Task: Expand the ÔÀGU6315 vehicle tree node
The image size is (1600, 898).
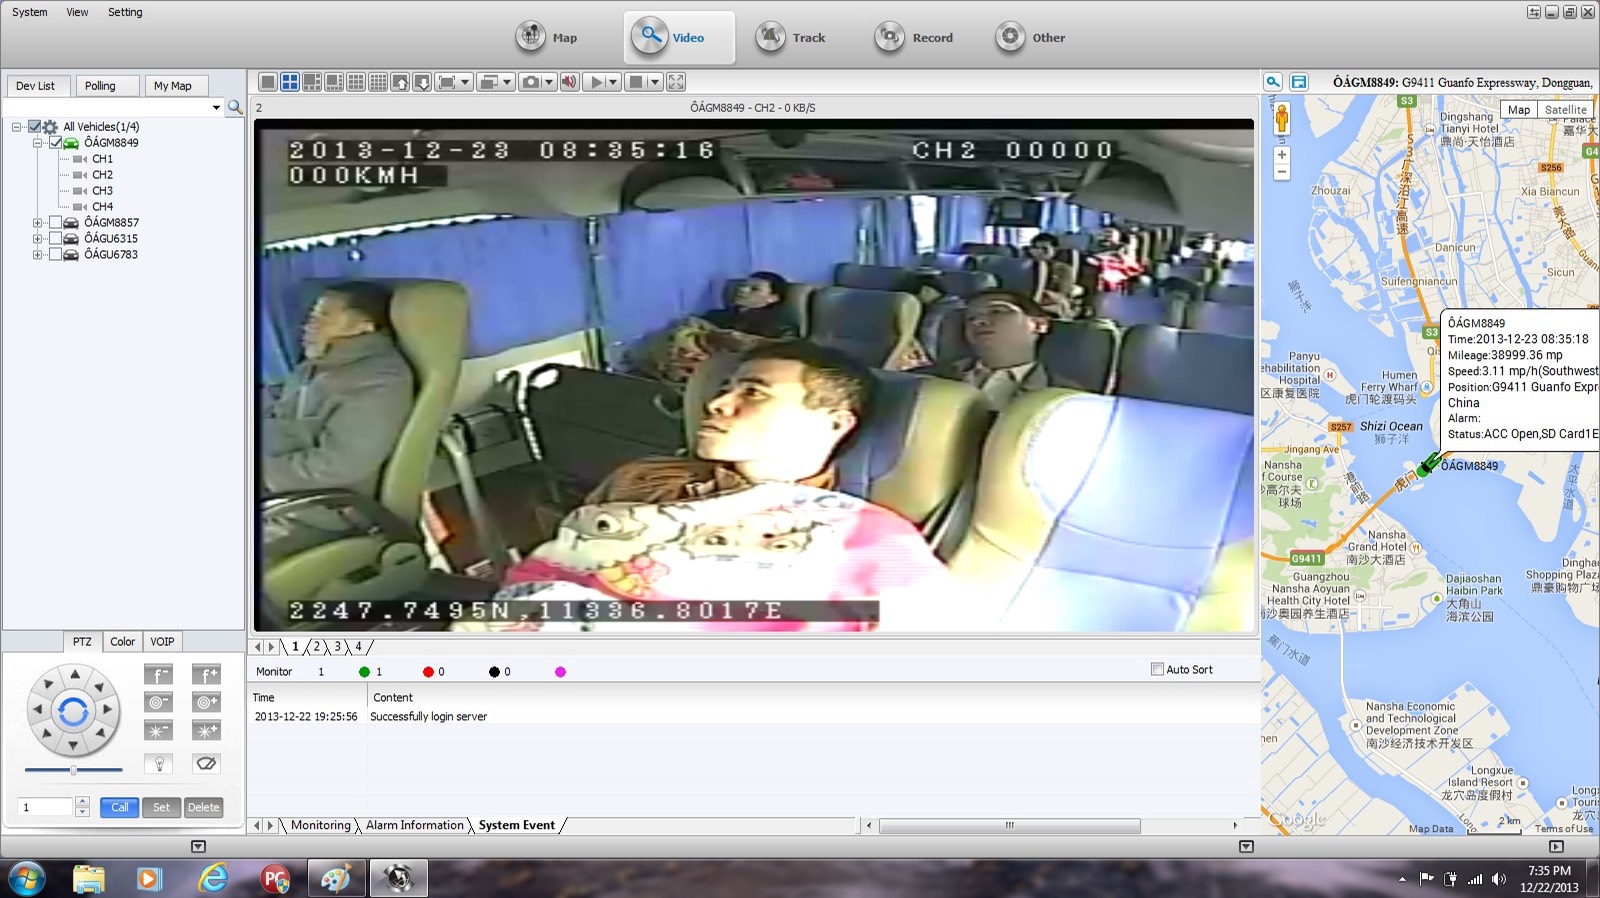Action: 37,239
